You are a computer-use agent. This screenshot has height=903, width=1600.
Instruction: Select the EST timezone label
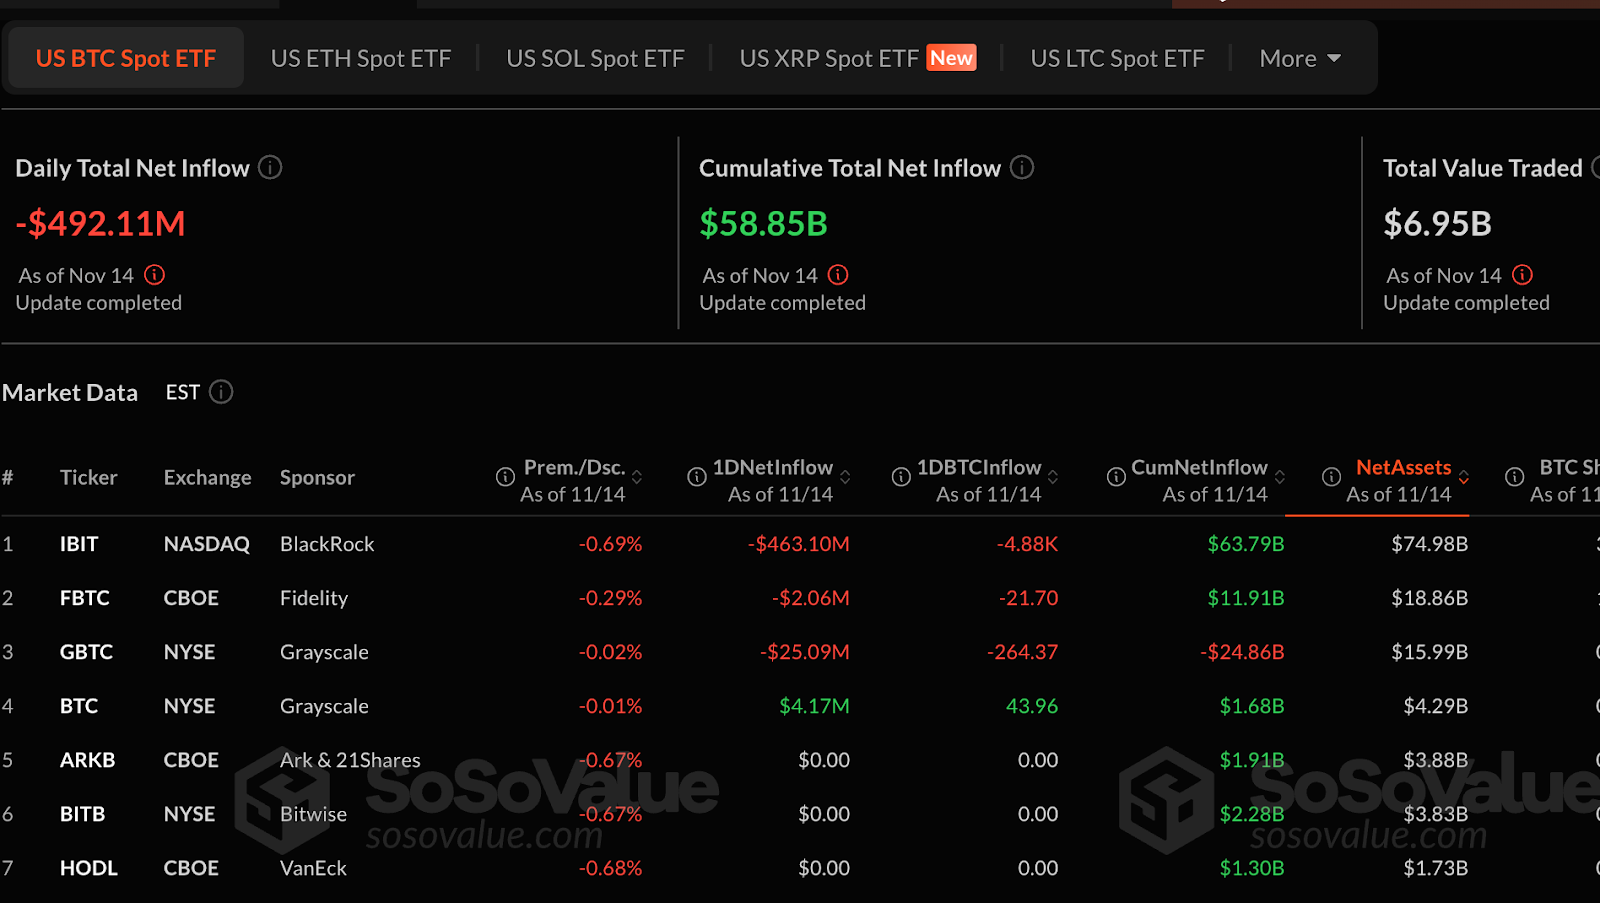pos(183,392)
